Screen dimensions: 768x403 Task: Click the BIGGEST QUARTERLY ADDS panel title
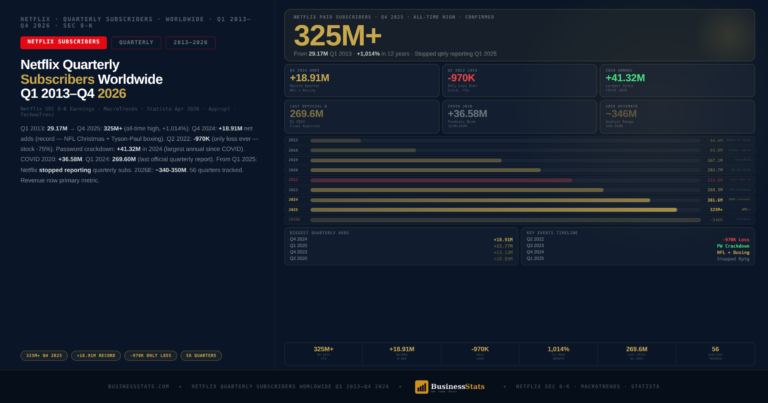319,233
